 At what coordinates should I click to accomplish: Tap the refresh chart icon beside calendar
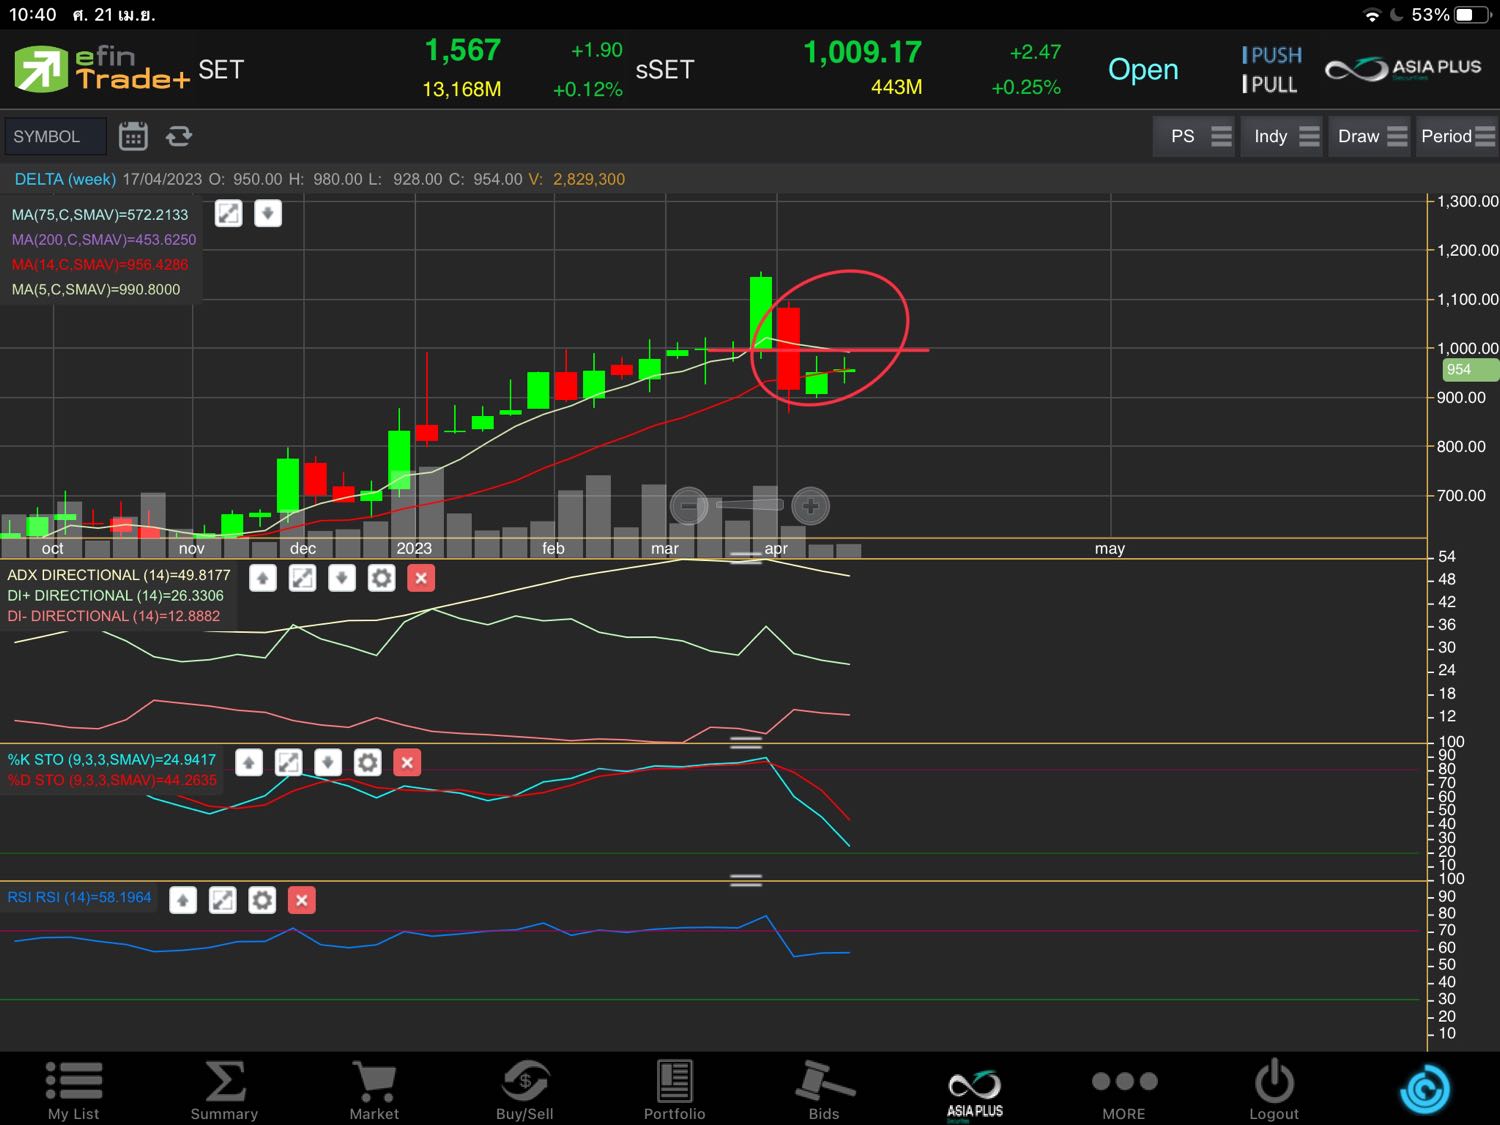179,136
